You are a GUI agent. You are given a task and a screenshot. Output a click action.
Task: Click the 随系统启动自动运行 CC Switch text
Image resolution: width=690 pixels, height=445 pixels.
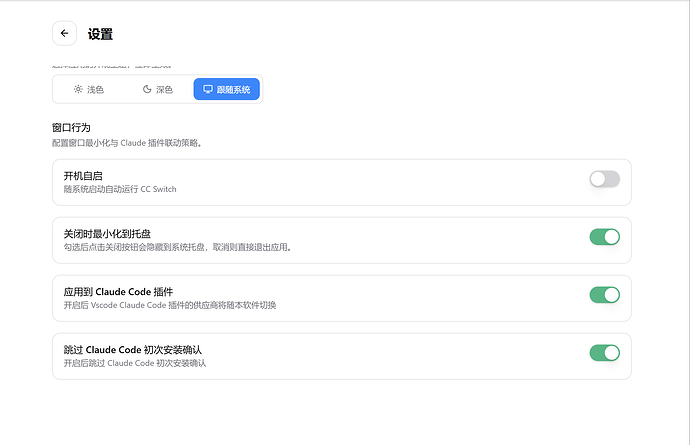point(120,189)
